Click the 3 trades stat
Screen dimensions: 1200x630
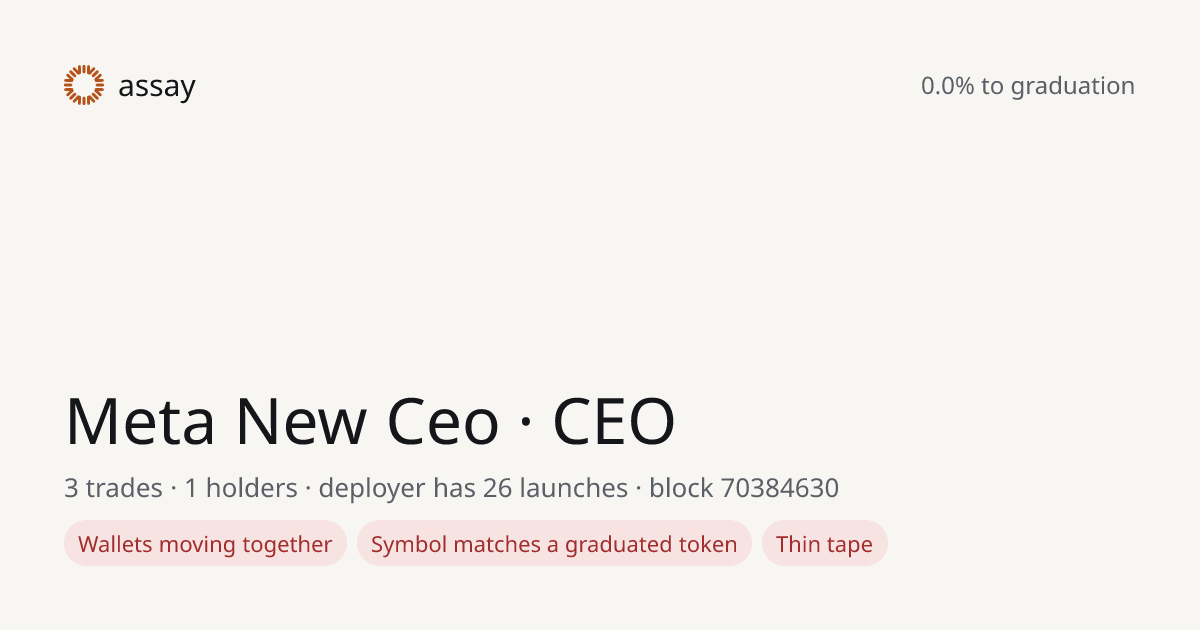[113, 488]
